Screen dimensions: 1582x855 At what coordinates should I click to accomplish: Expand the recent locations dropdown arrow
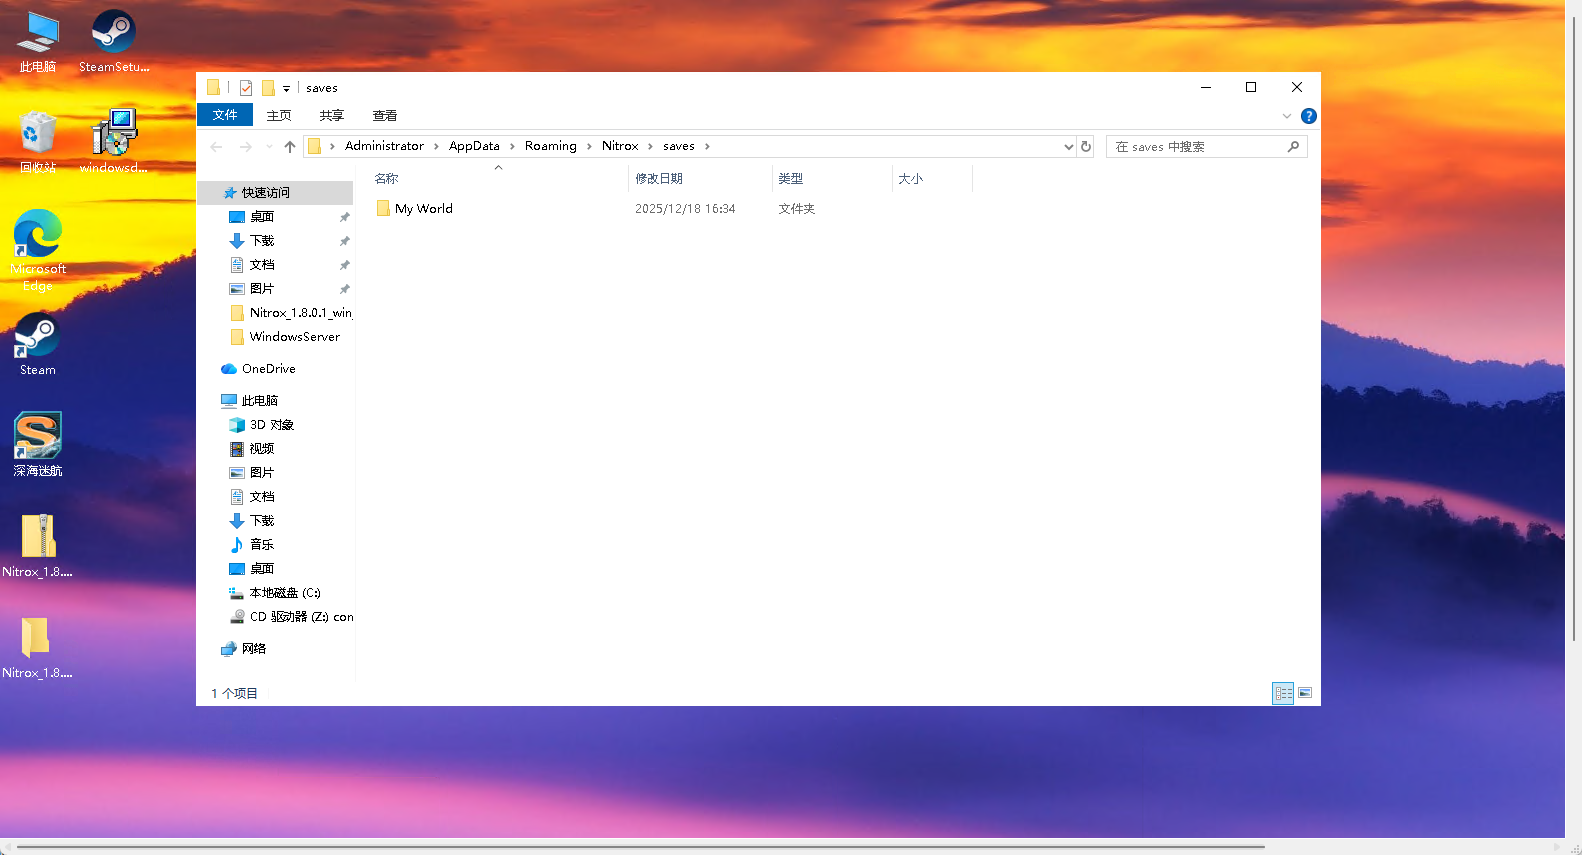click(x=269, y=147)
